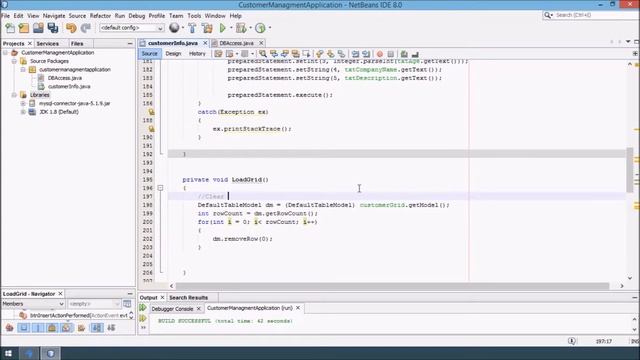The width and height of the screenshot is (640, 360).
Task: Click the Open Project icon
Action: click(38, 28)
